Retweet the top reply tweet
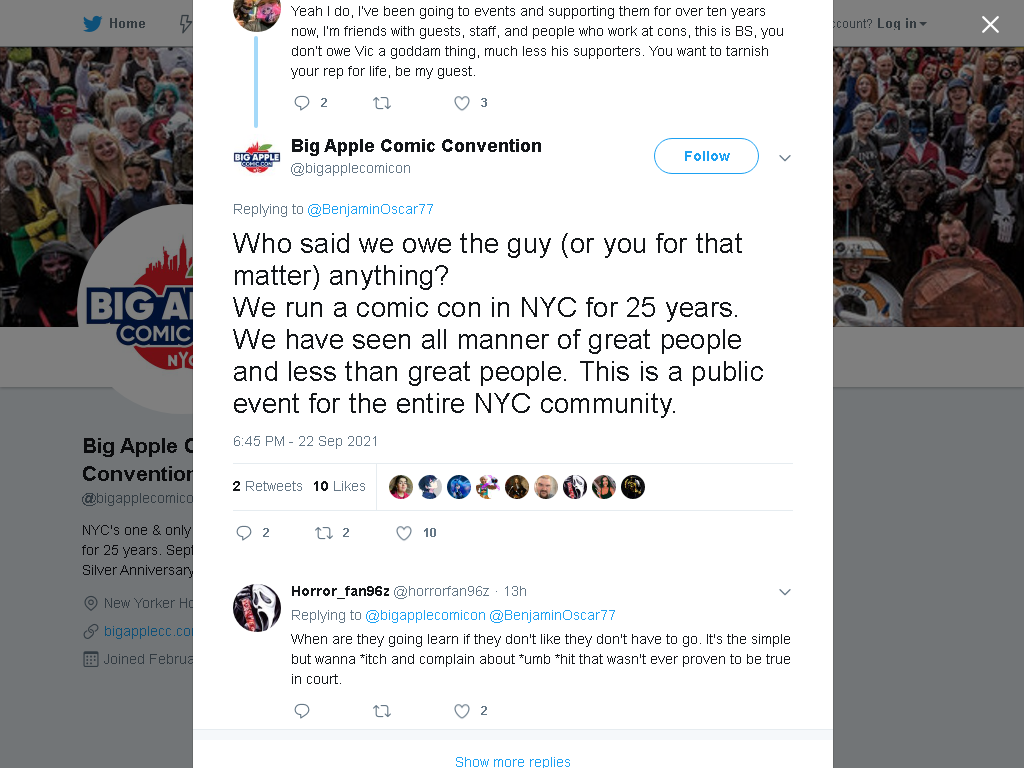This screenshot has width=1024, height=768. [382, 103]
